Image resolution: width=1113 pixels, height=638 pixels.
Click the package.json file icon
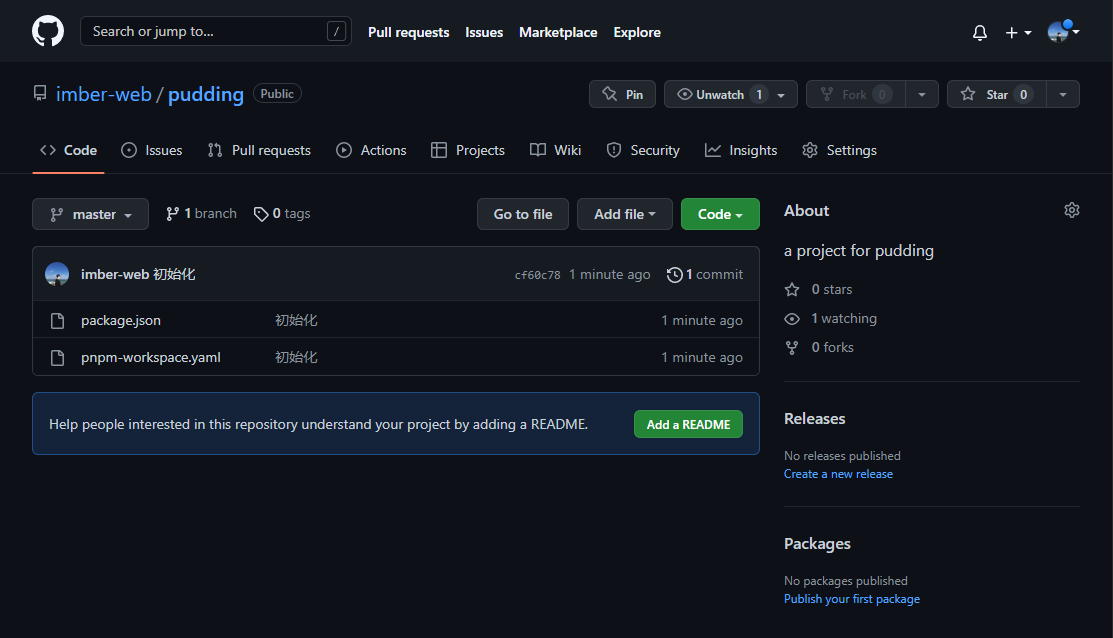pyautogui.click(x=57, y=321)
